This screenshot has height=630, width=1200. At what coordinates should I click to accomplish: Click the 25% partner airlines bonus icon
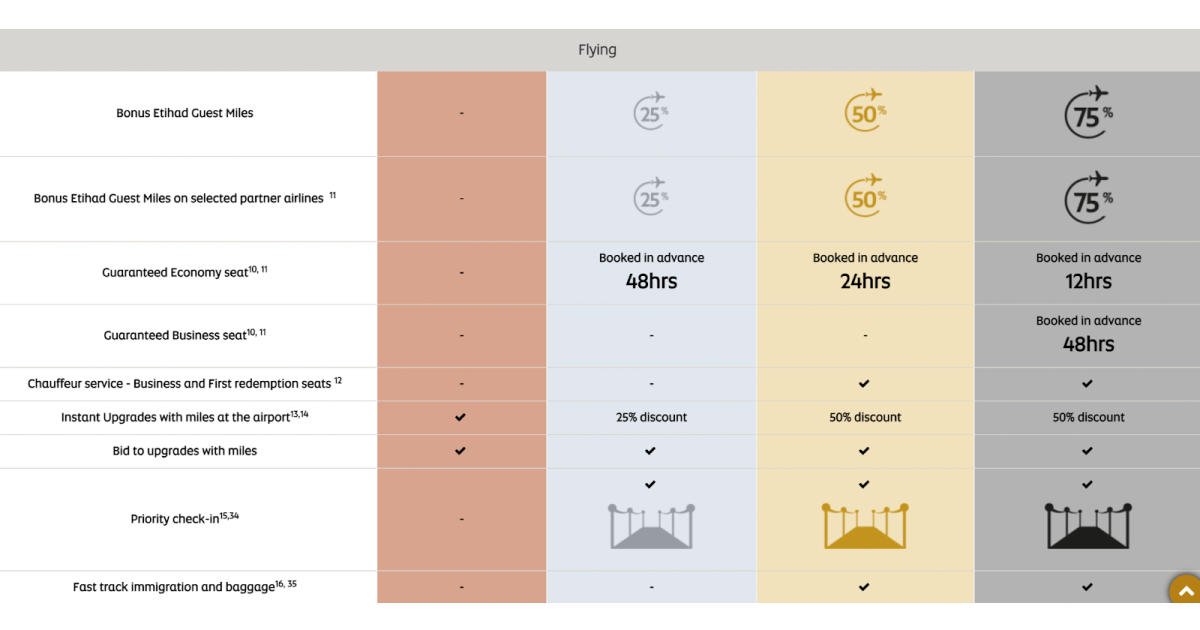(x=651, y=198)
